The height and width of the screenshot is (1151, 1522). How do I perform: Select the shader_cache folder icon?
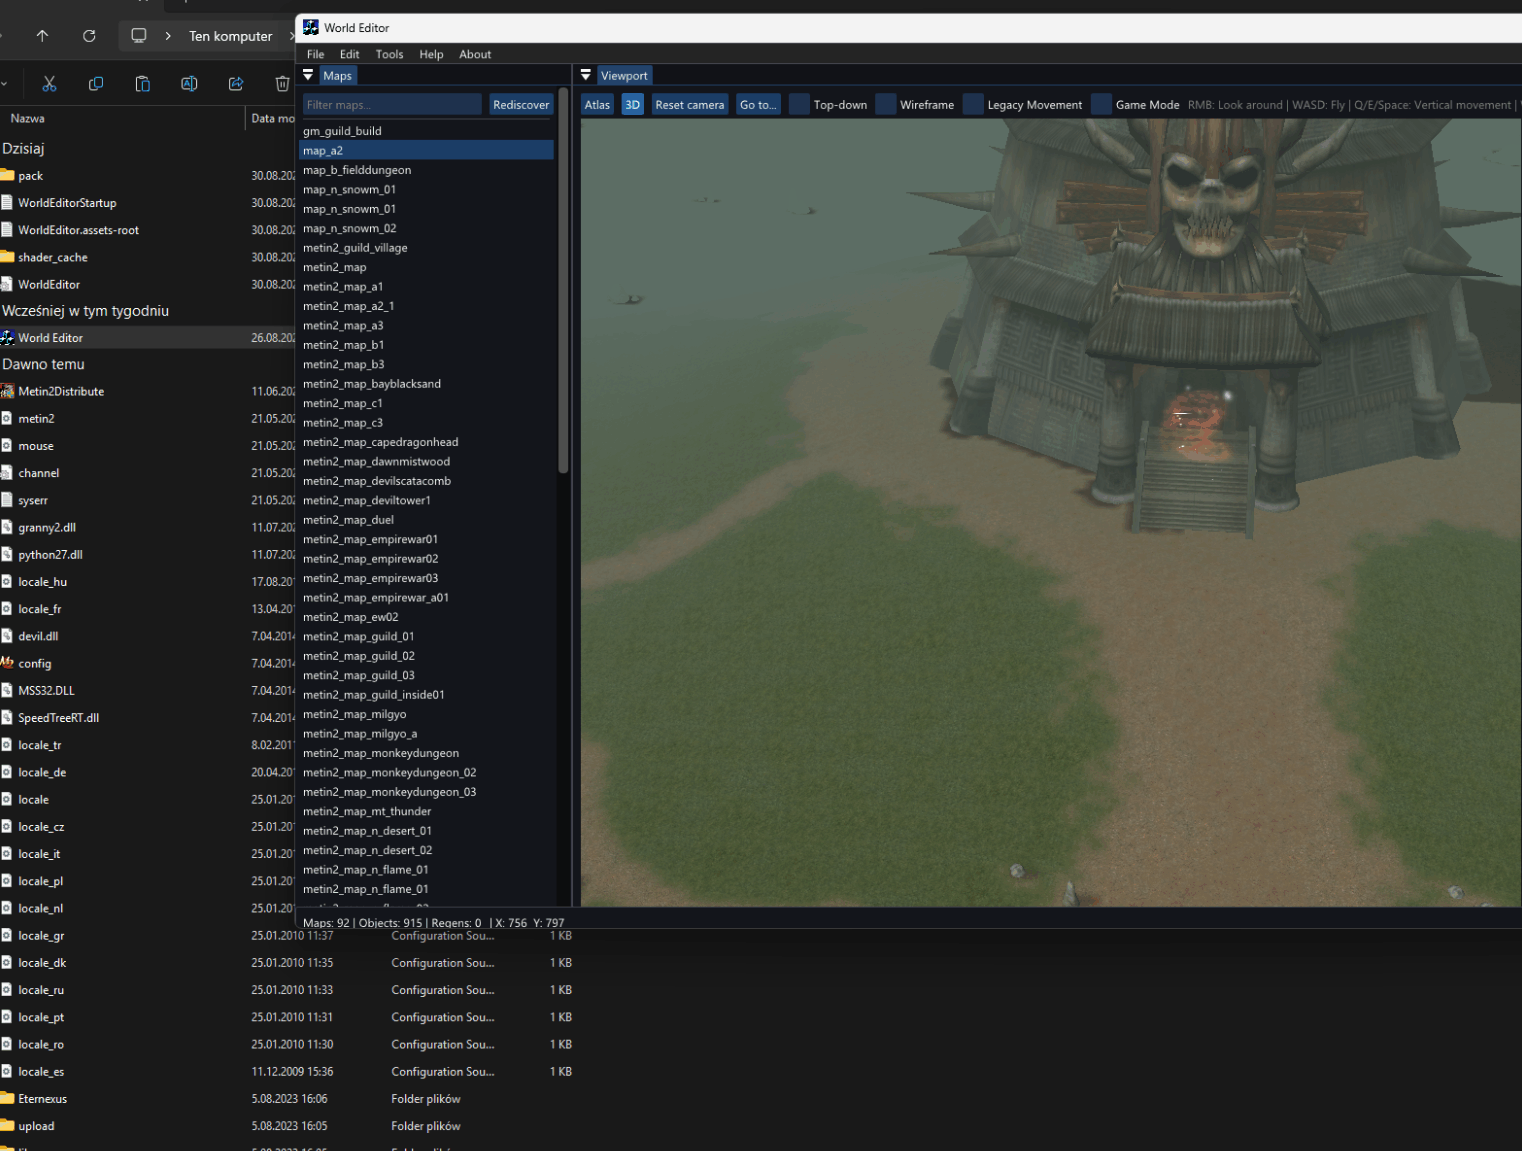8,257
